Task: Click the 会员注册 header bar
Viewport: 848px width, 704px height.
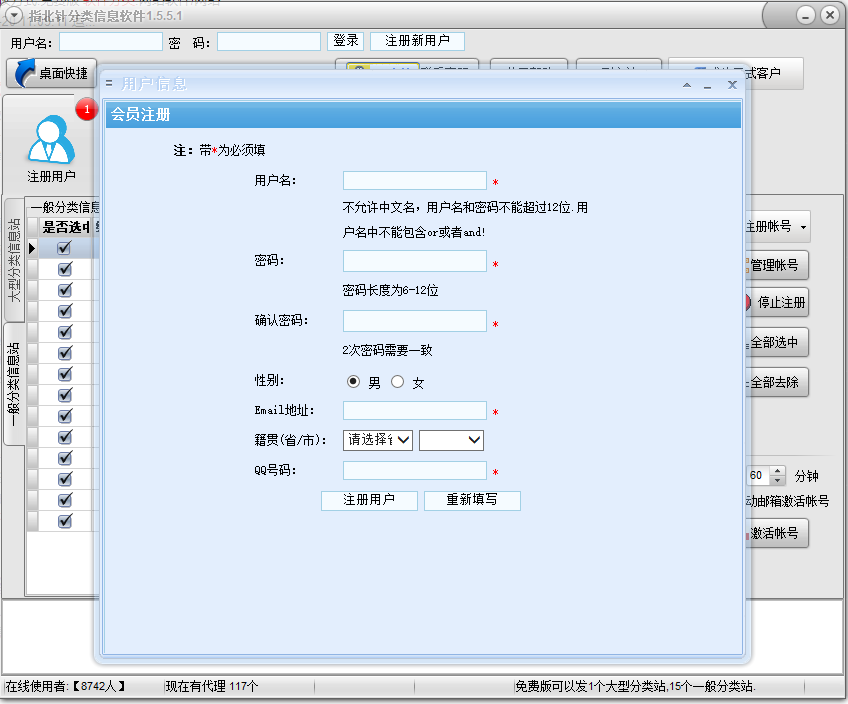Action: [423, 114]
